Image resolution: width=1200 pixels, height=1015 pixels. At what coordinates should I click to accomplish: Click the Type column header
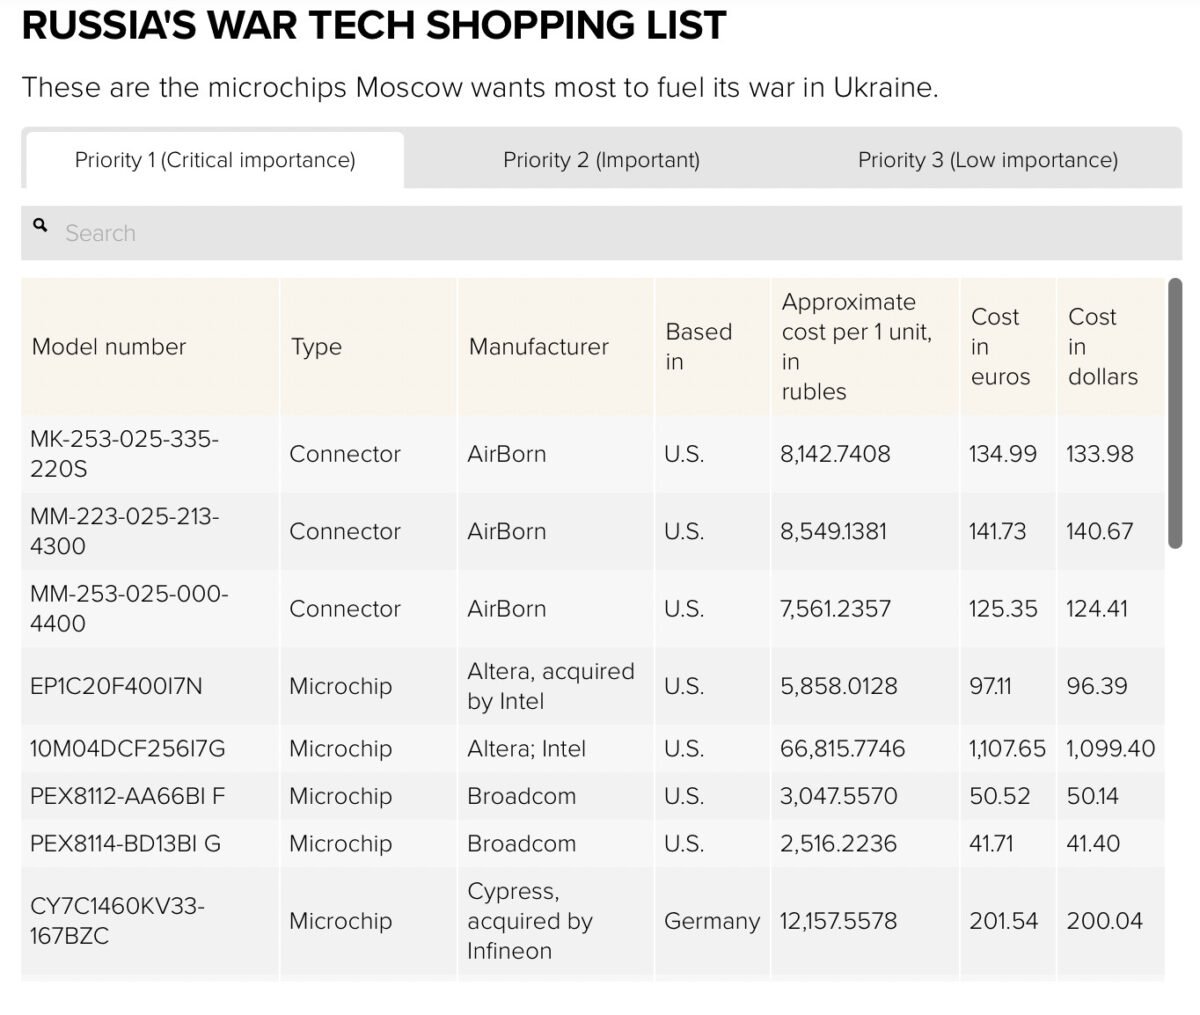click(x=316, y=347)
